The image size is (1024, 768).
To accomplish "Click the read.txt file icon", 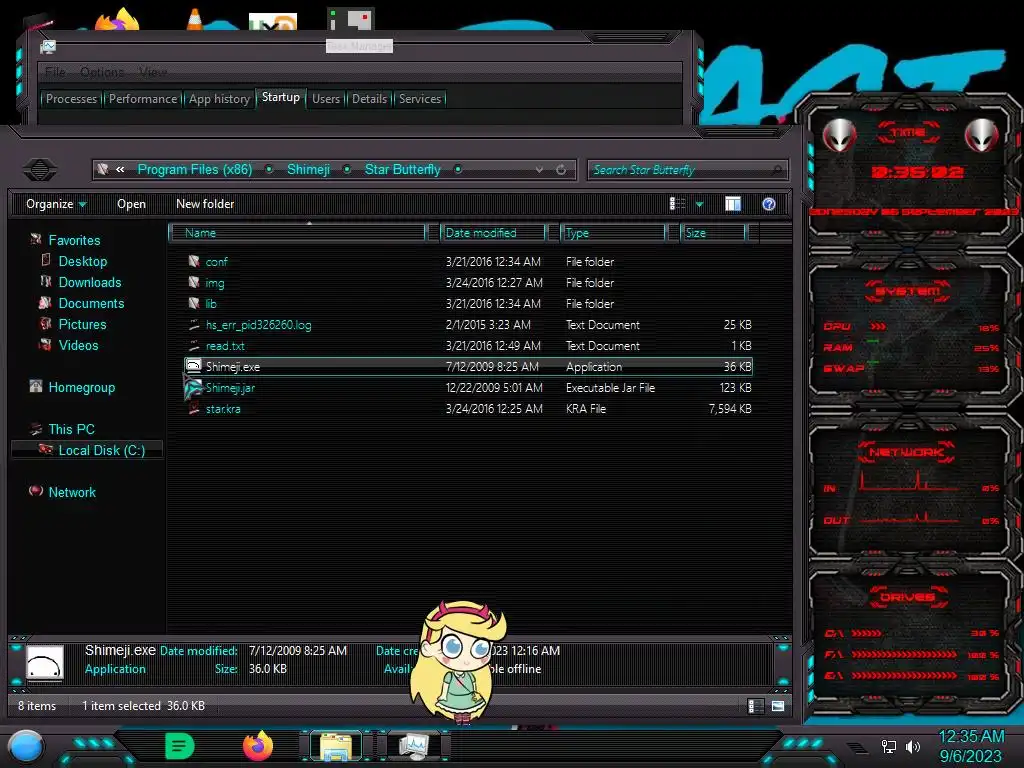I will [x=194, y=345].
